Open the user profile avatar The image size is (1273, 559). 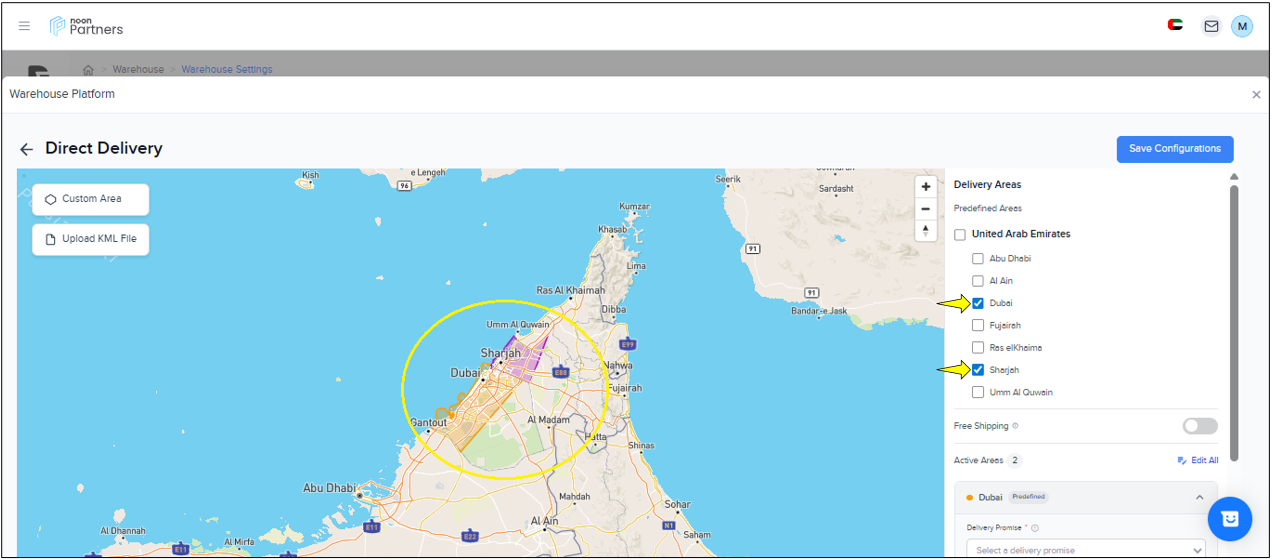tap(1241, 26)
